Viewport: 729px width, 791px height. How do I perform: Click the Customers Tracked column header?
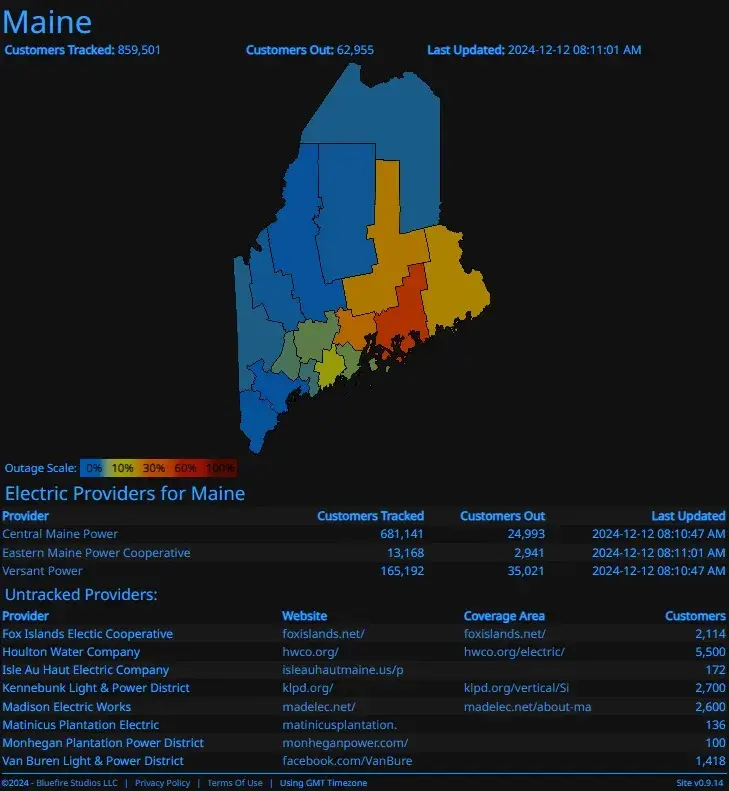370,516
